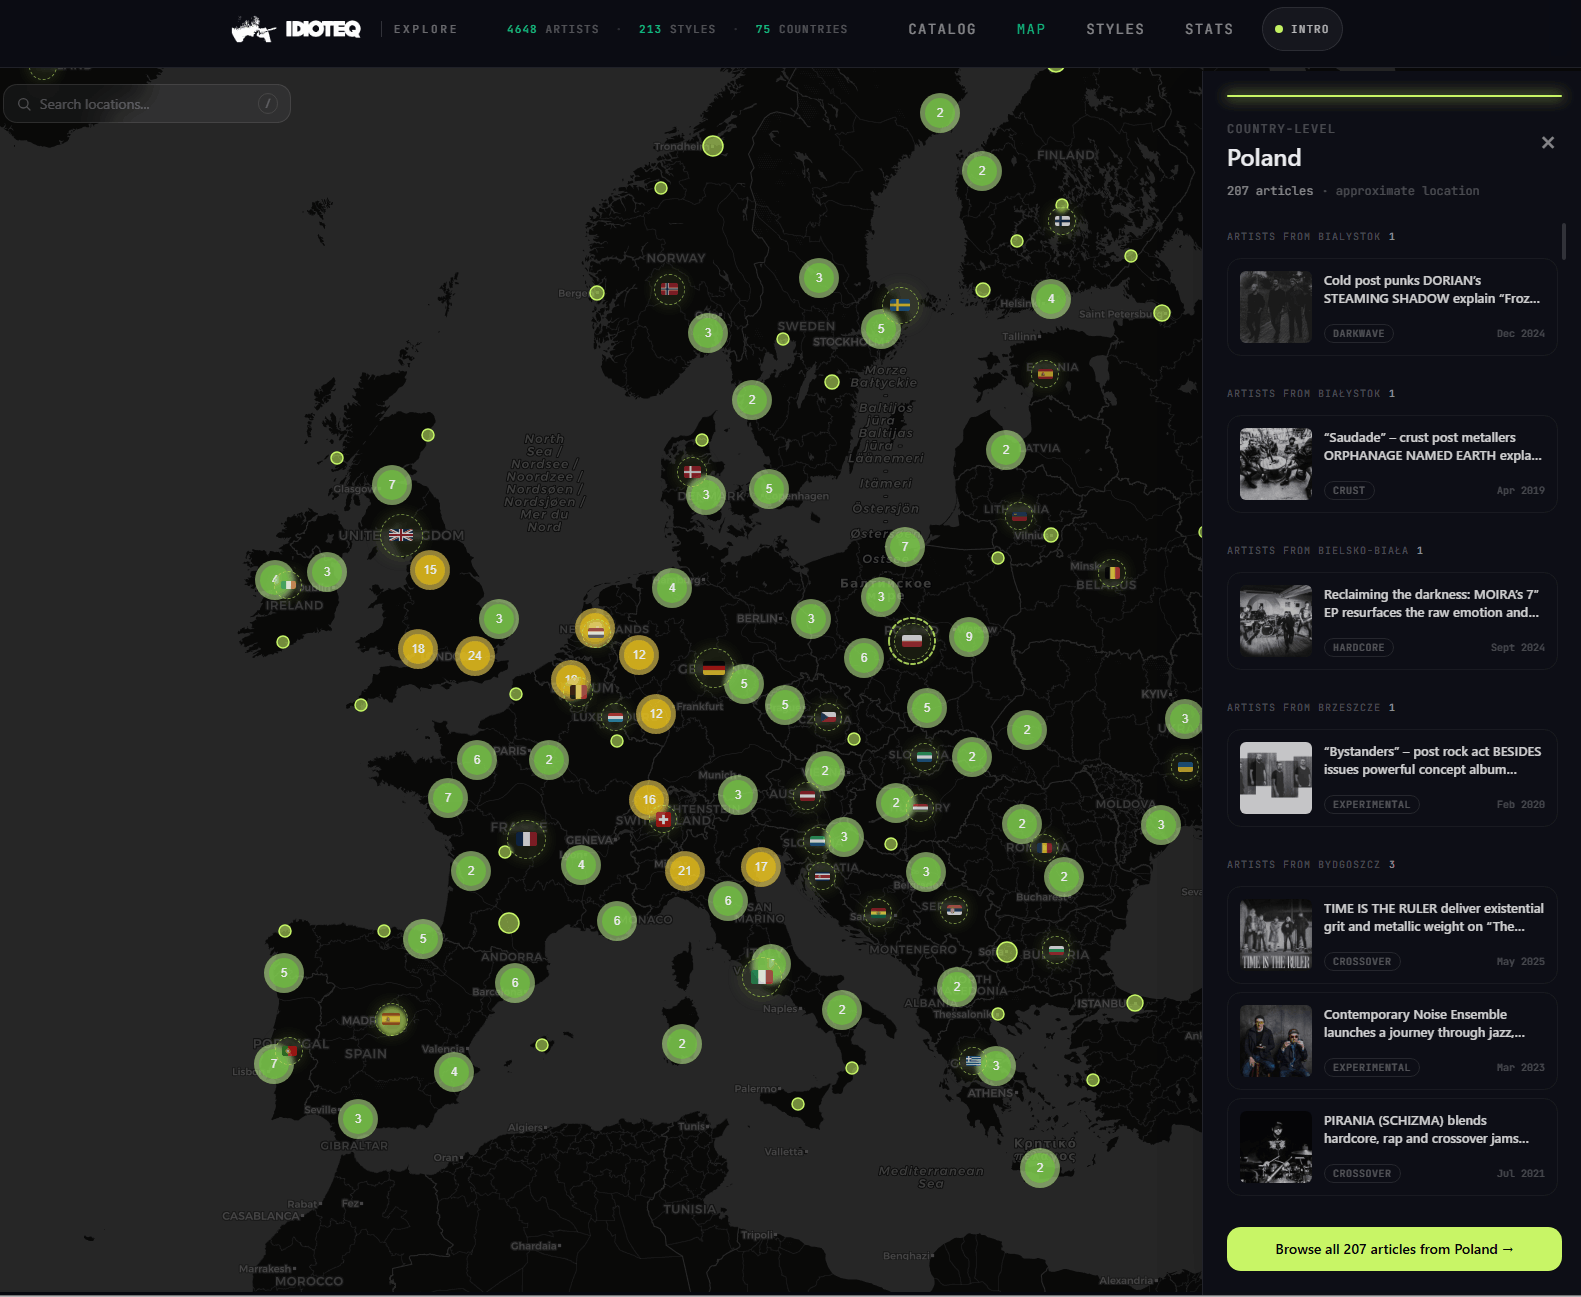Click "Artists from Brzeszcze" heading

point(1311,708)
